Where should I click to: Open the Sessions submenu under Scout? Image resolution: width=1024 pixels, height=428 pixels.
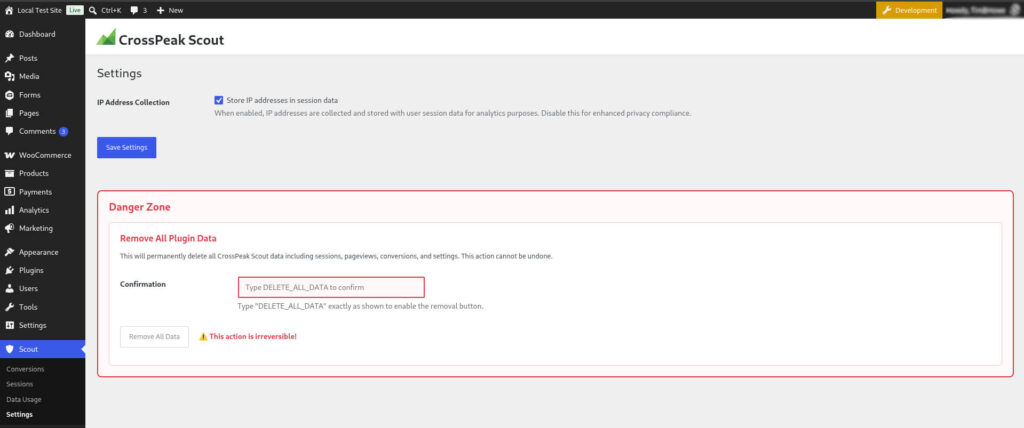(20, 384)
